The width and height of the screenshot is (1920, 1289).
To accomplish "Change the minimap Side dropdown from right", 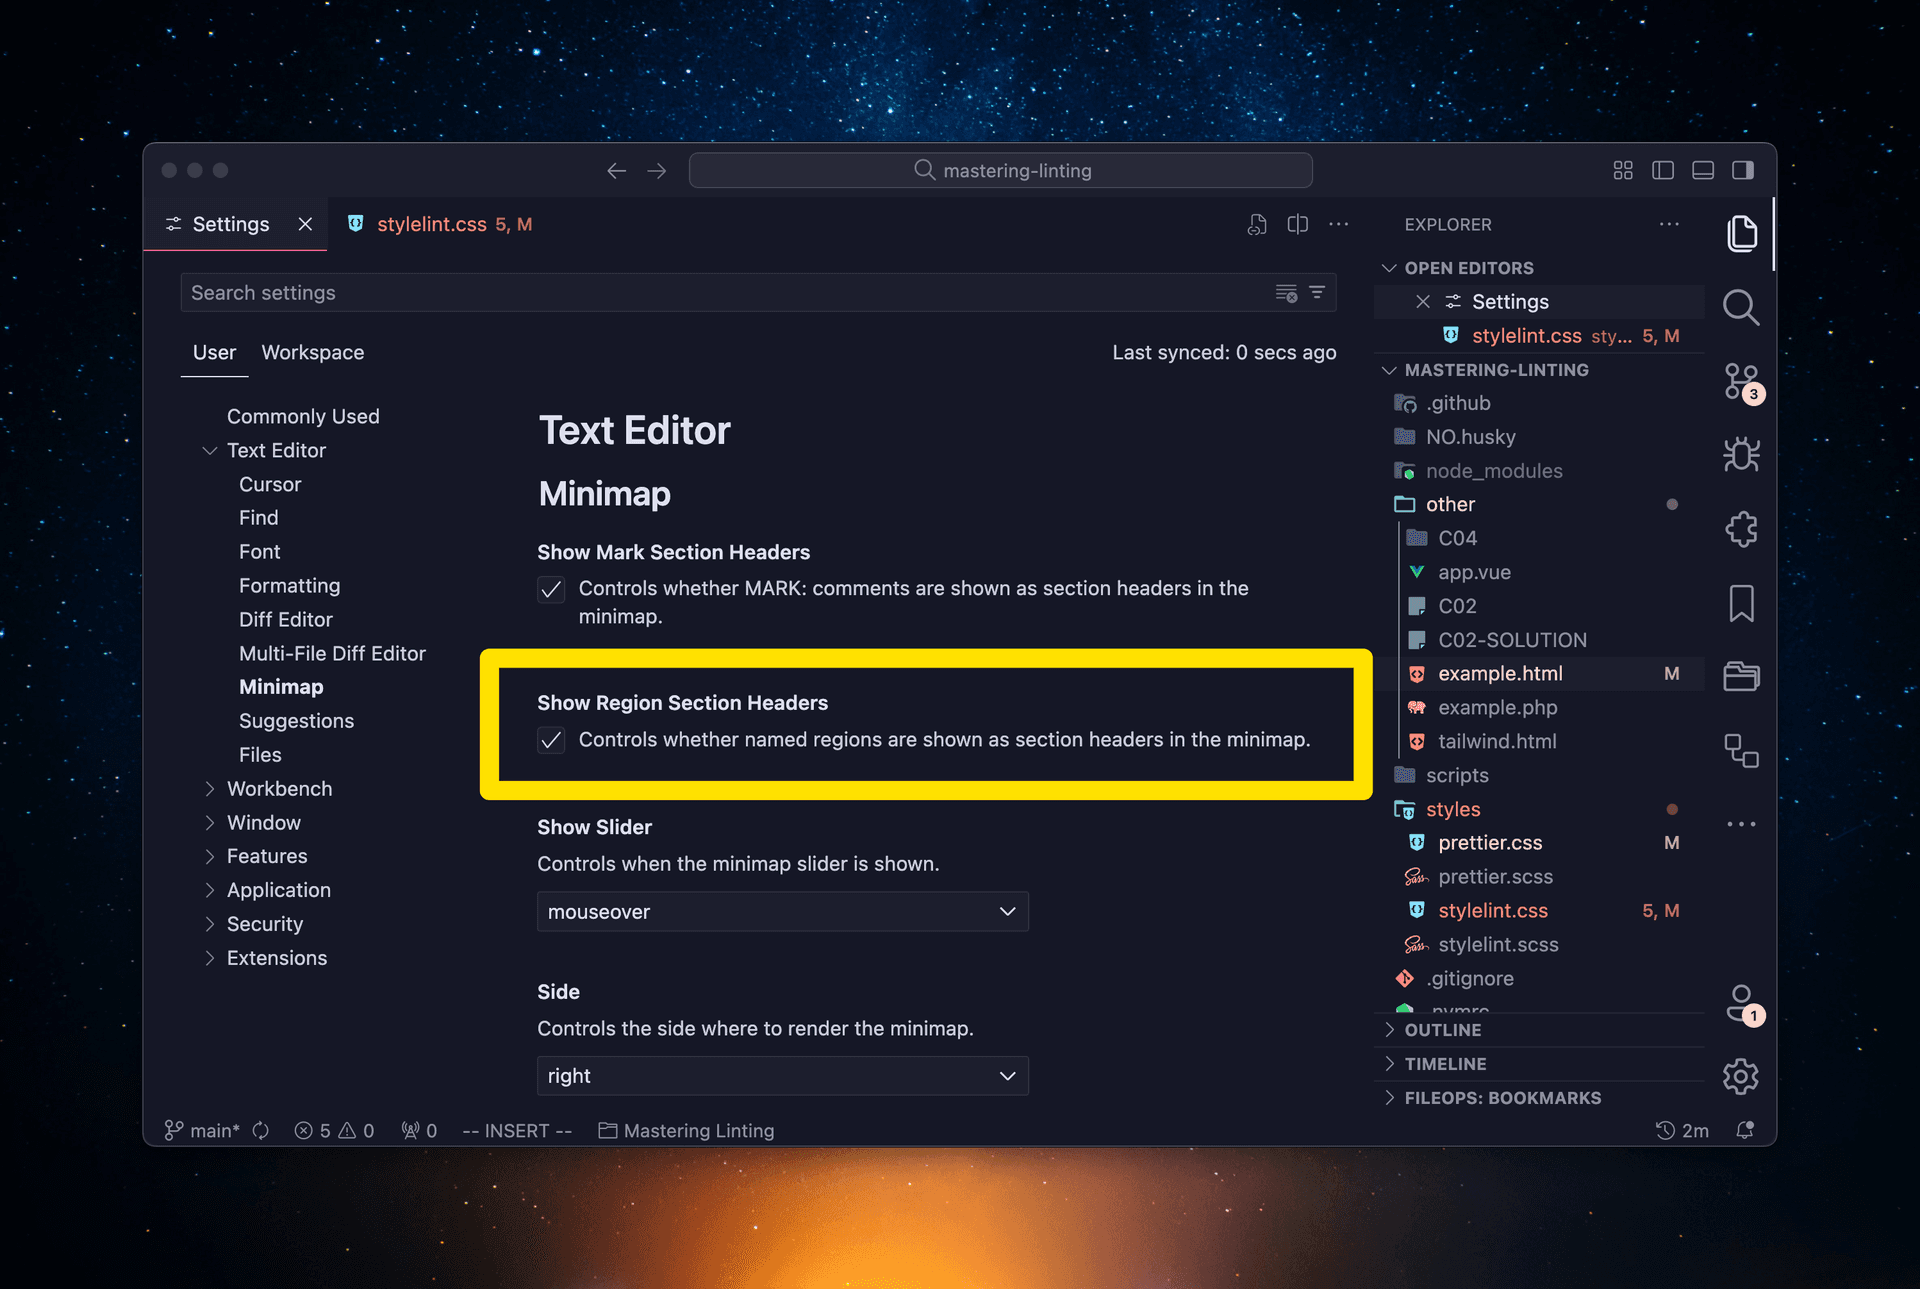I will click(782, 1075).
